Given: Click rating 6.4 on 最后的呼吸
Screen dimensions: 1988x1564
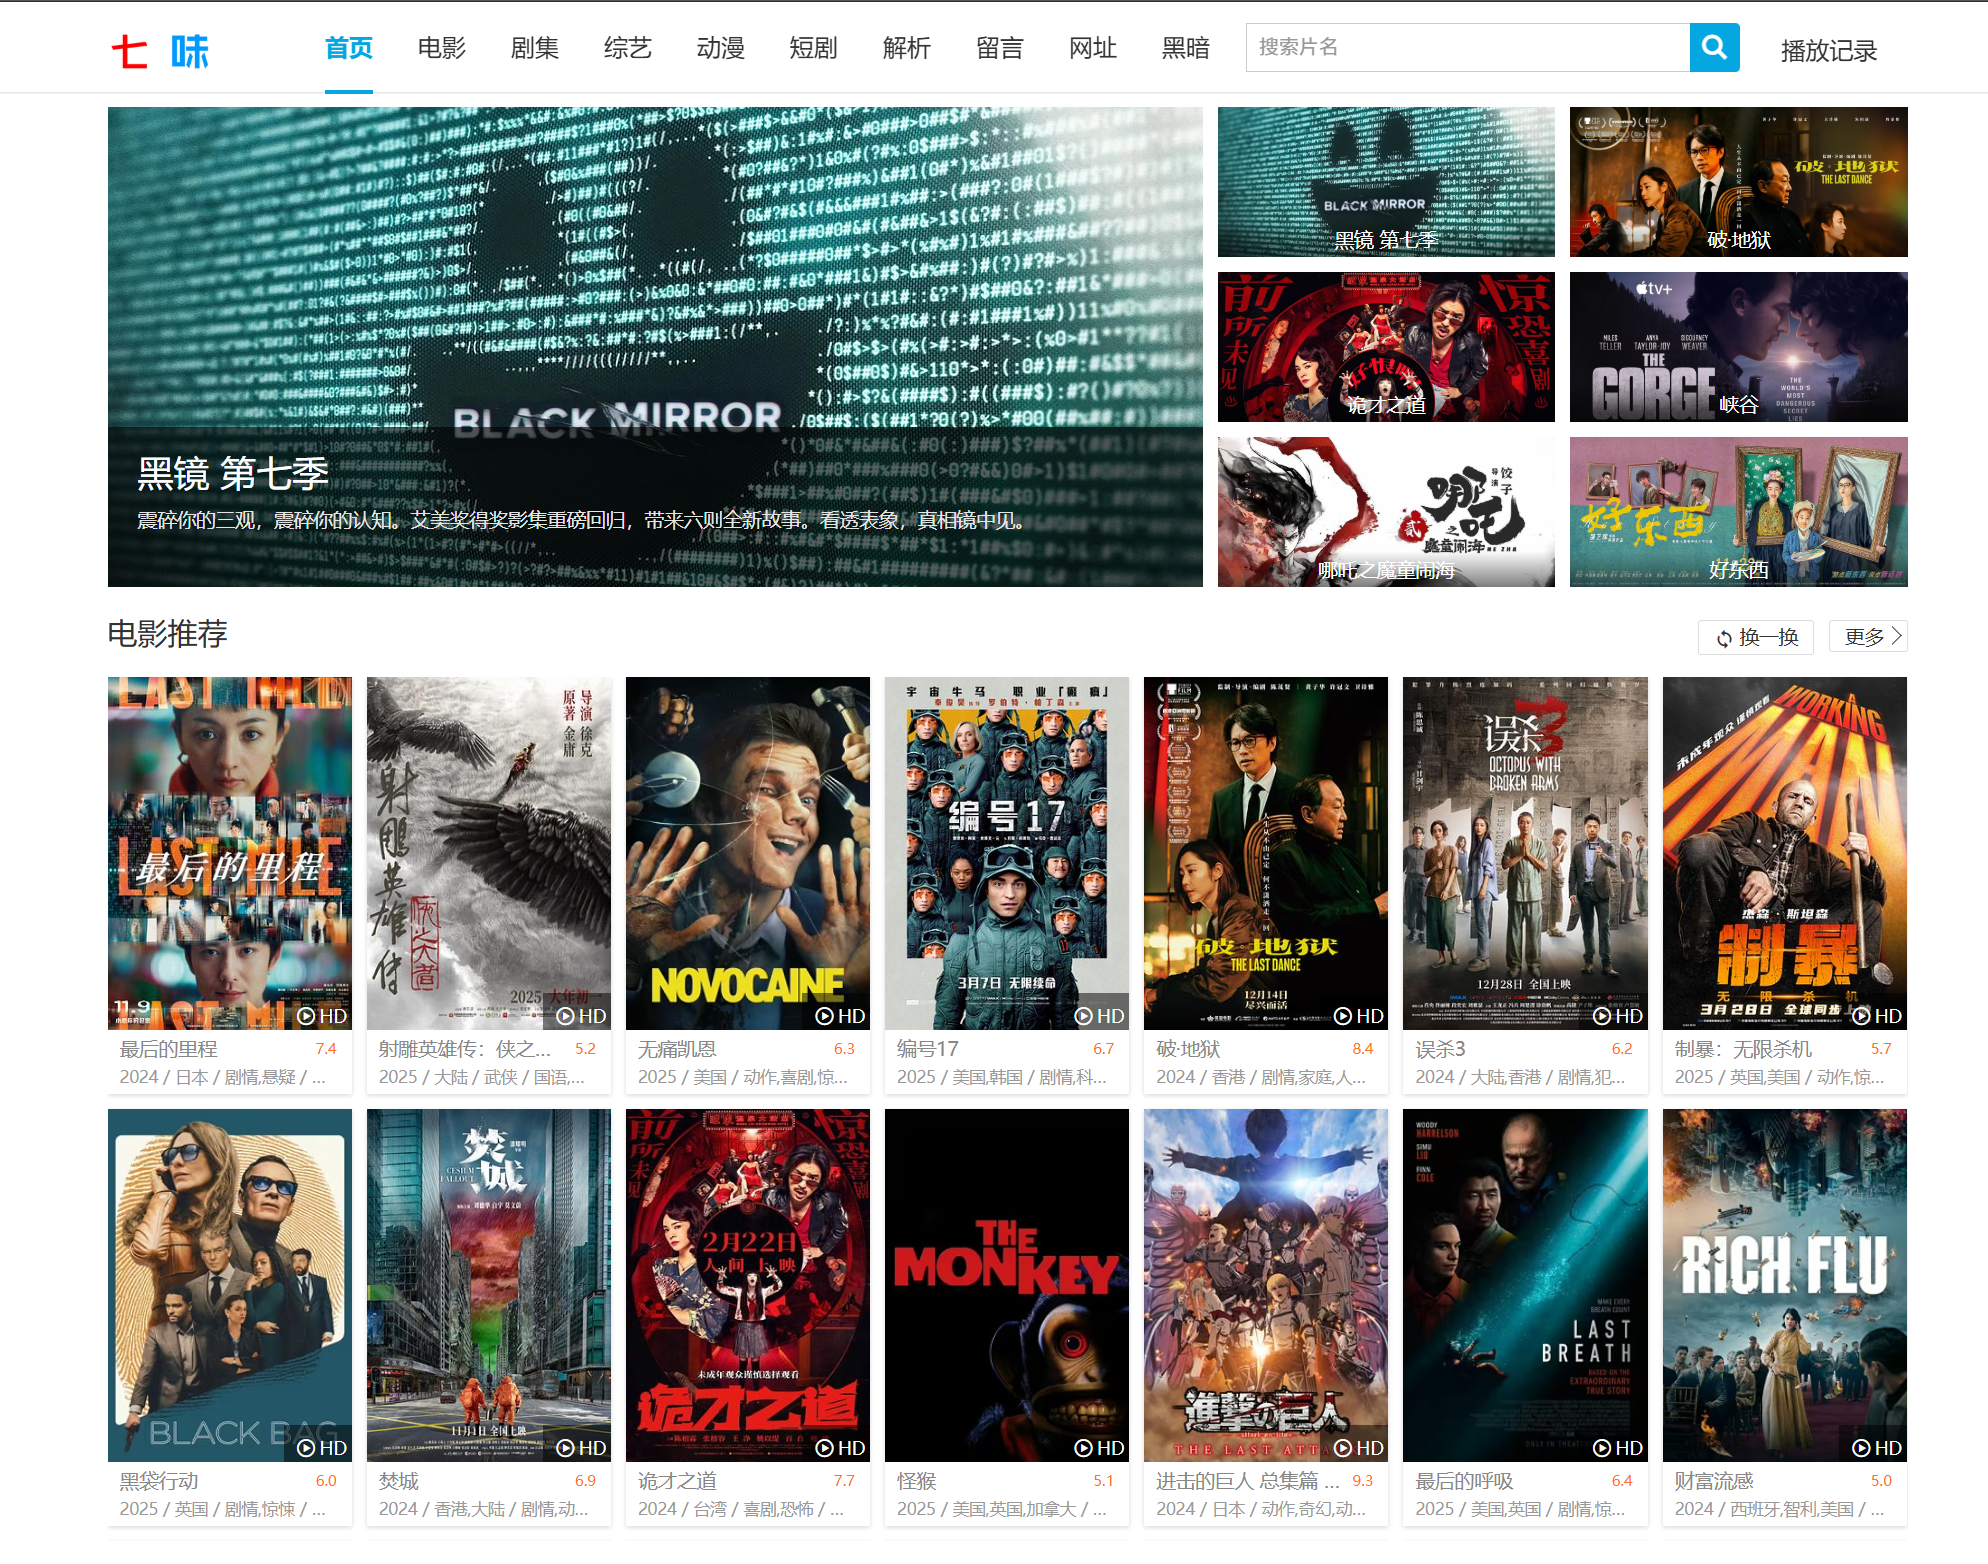Looking at the screenshot, I should 1622,1481.
